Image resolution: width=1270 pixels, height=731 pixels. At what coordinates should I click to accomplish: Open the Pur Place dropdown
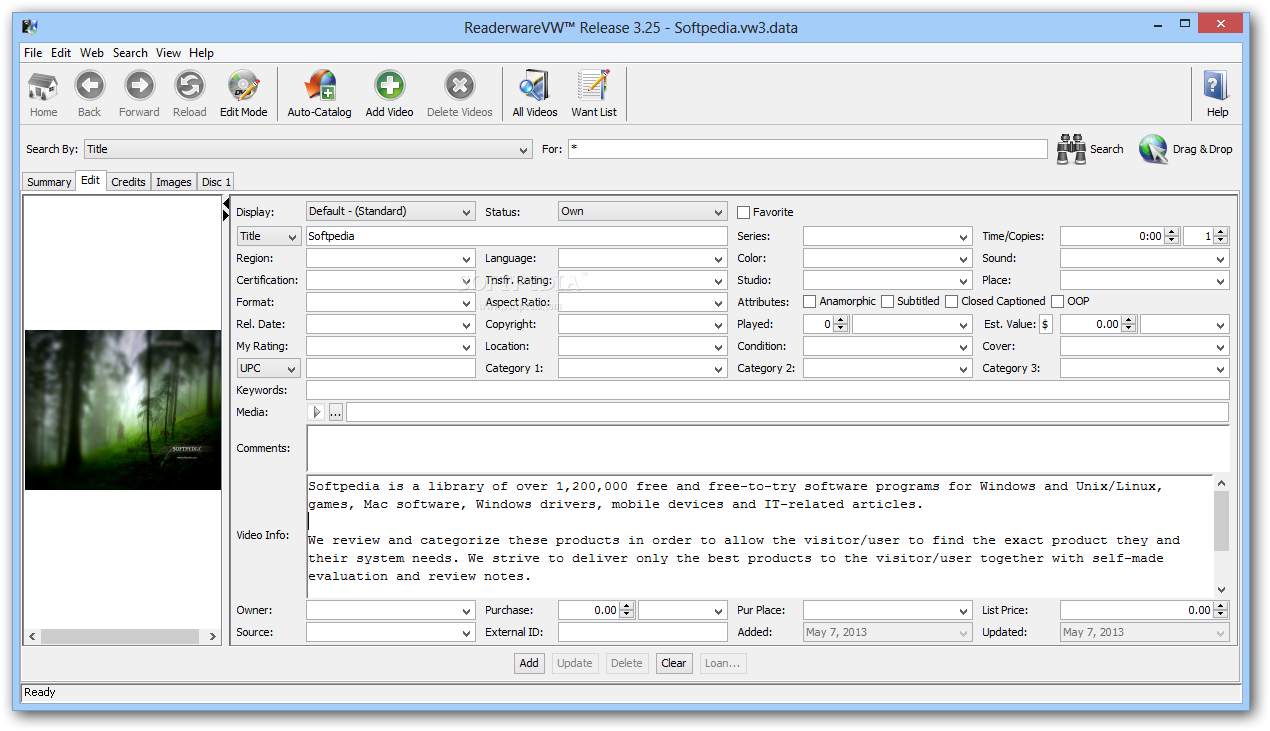pyautogui.click(x=964, y=611)
